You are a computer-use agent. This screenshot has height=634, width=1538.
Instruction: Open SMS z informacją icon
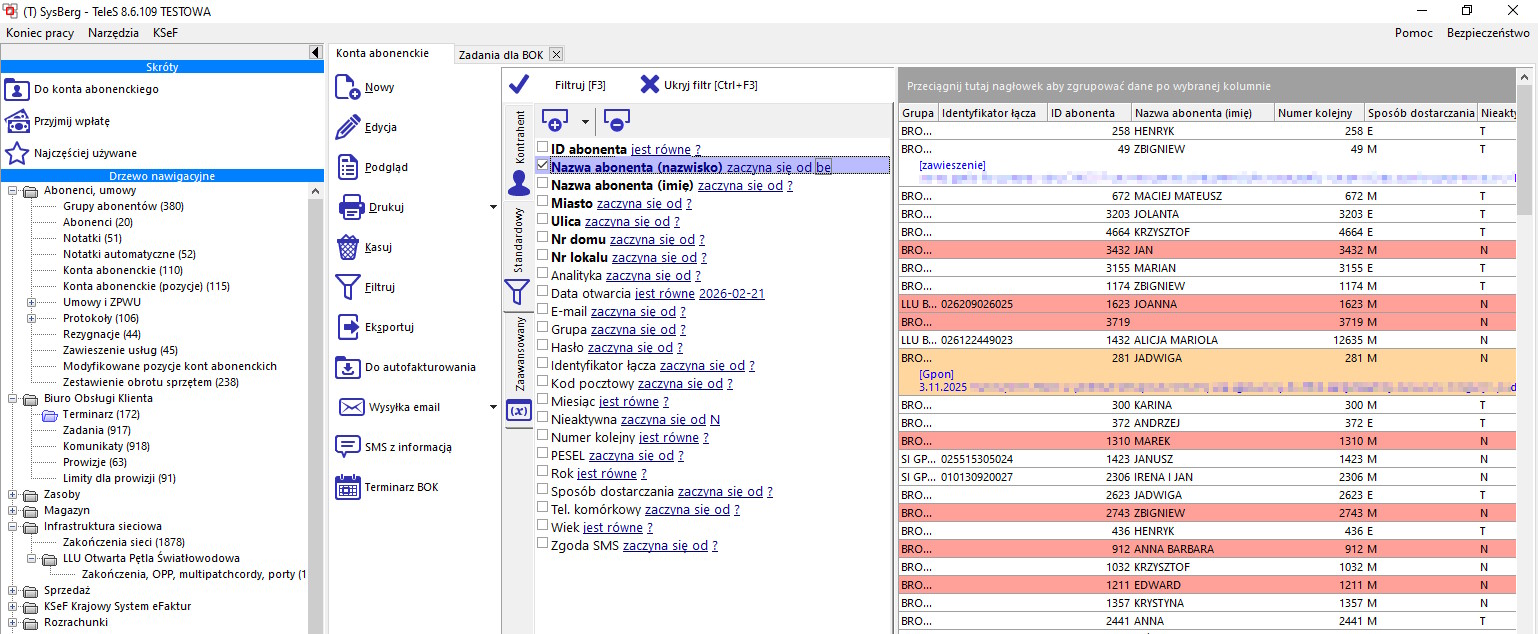point(348,447)
